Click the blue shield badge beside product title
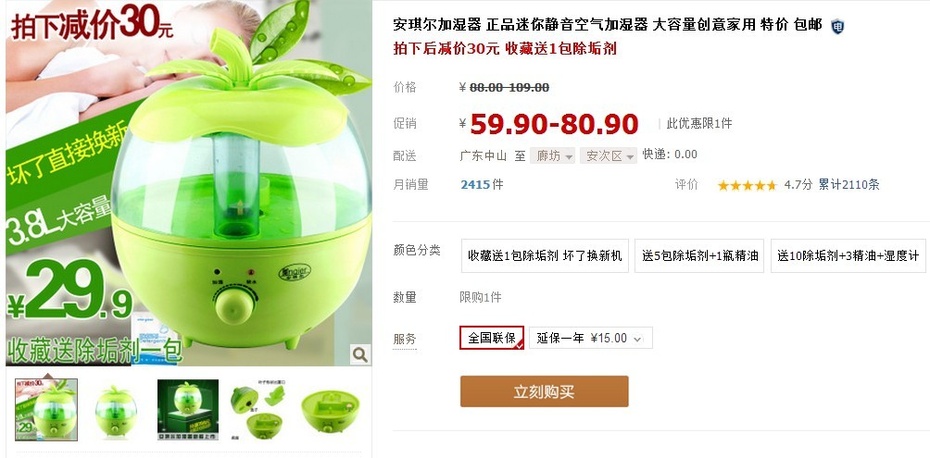Screen dimensions: 930x458 pyautogui.click(x=837, y=26)
